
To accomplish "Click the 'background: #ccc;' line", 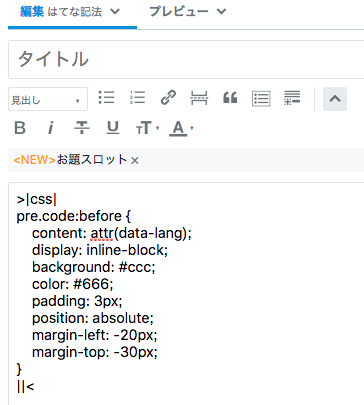I will 94,267.
